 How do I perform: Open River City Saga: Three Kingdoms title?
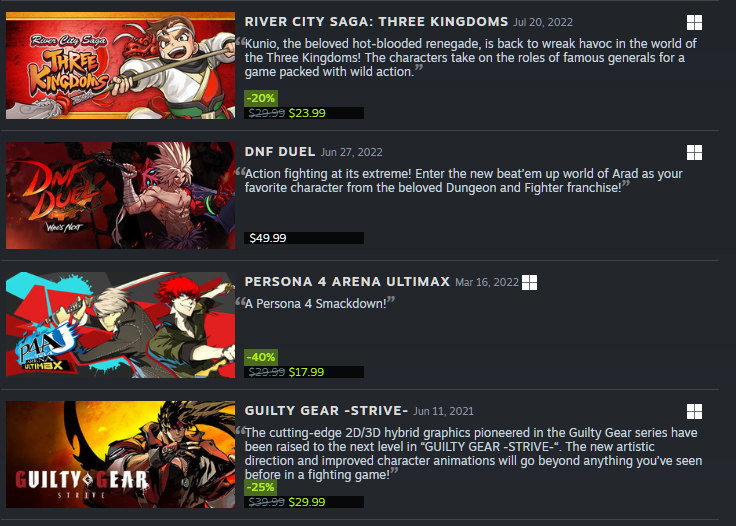pos(376,22)
